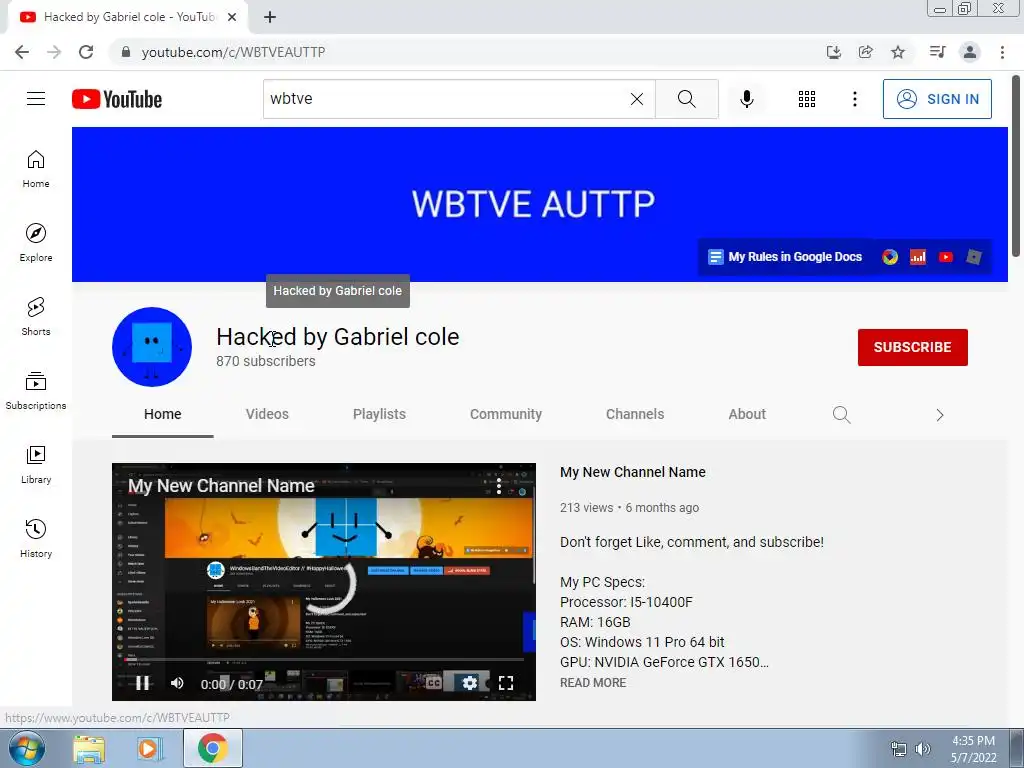Pause the featured video
Viewport: 1024px width, 768px height.
142,683
